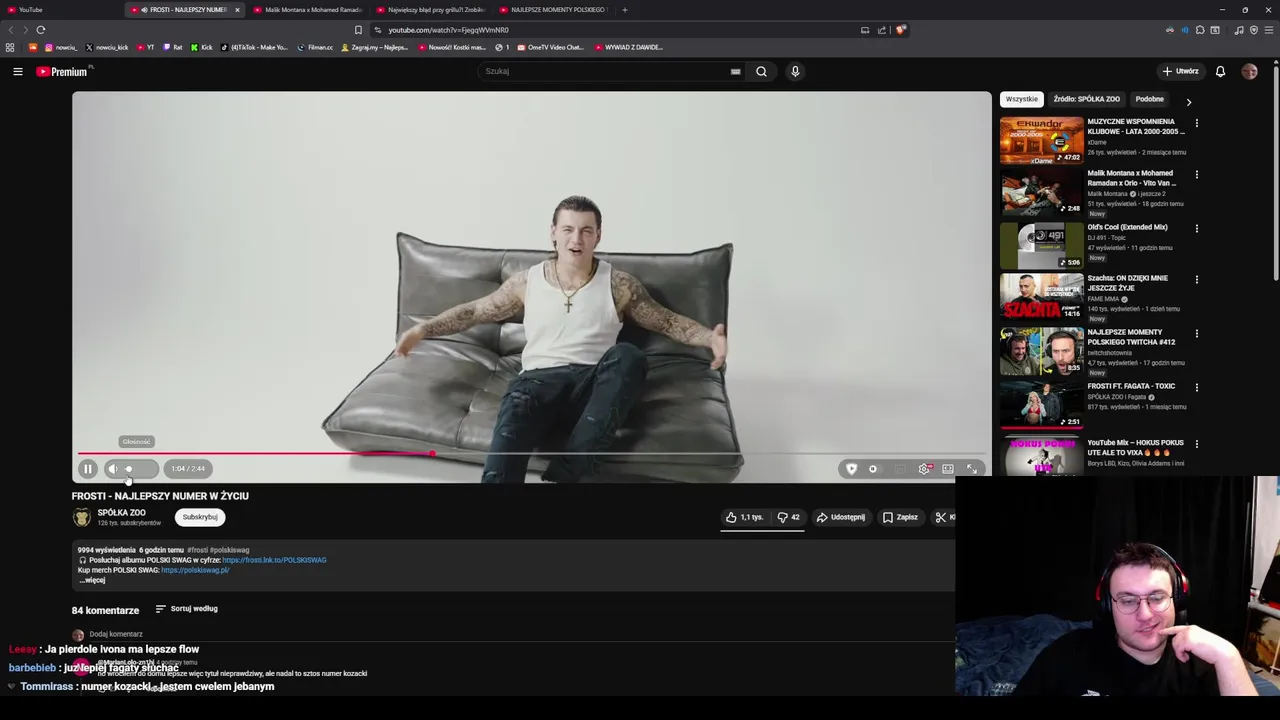Screen dimensions: 1280x720
Task: Open Szachta: ON DZIĘKI MNIE video thumbnail
Action: pos(1041,297)
